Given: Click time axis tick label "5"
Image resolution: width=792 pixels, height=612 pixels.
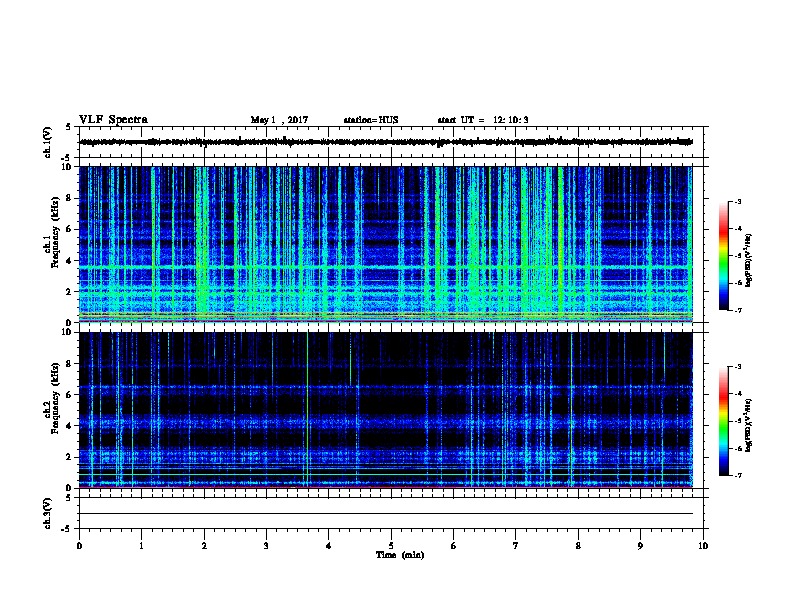Looking at the screenshot, I should click(391, 546).
